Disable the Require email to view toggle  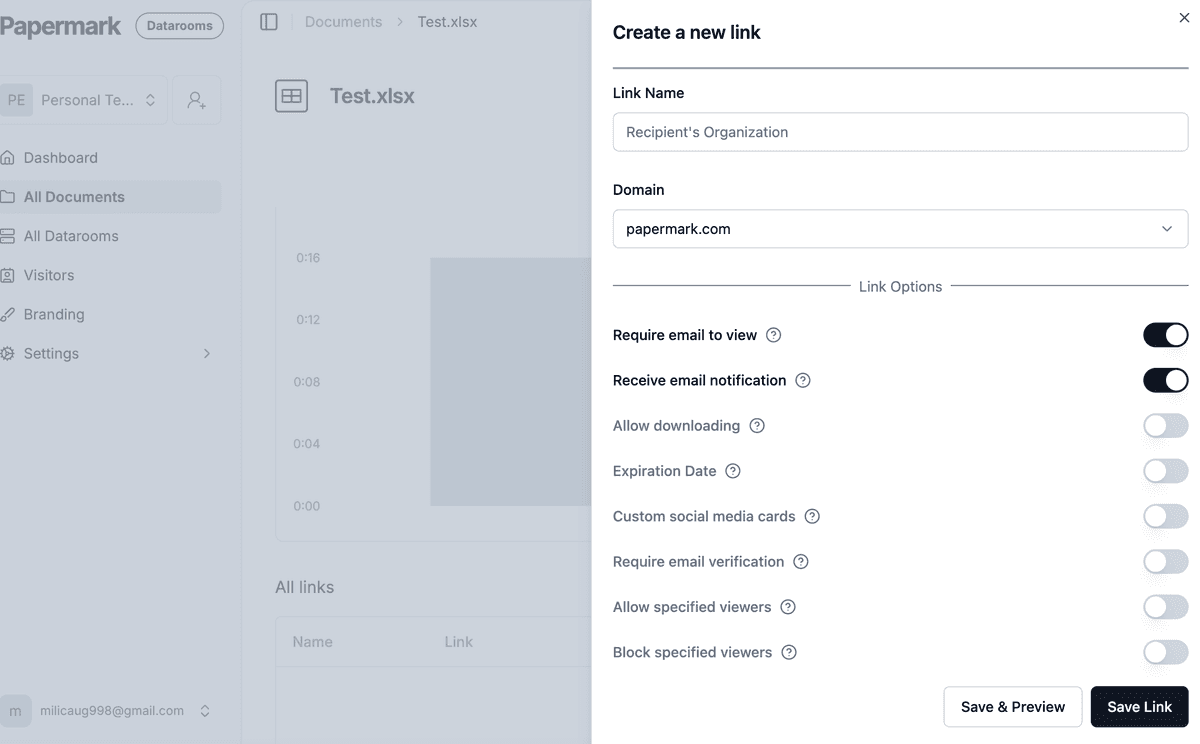(1165, 334)
